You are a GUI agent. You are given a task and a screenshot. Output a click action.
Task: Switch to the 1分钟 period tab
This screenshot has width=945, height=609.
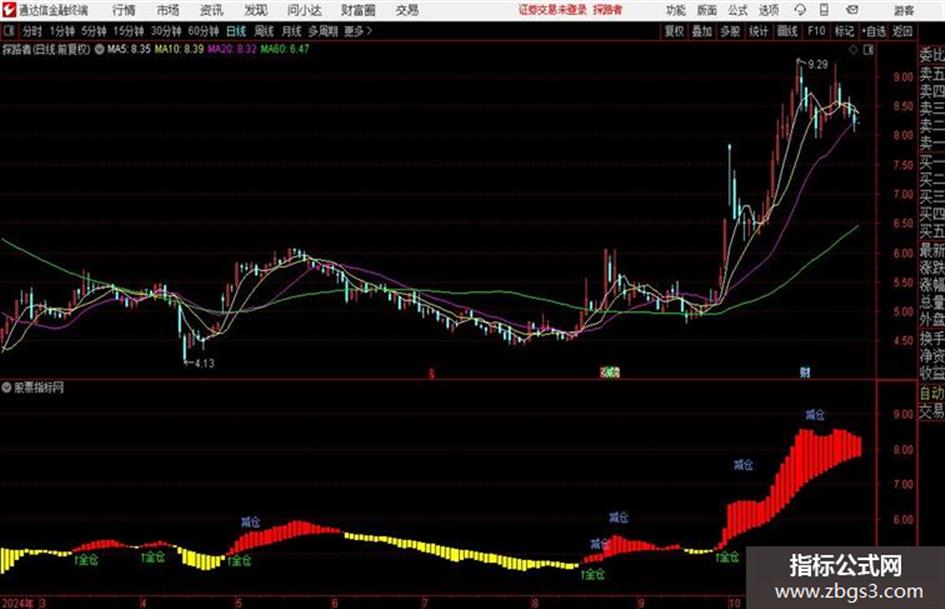(x=61, y=31)
